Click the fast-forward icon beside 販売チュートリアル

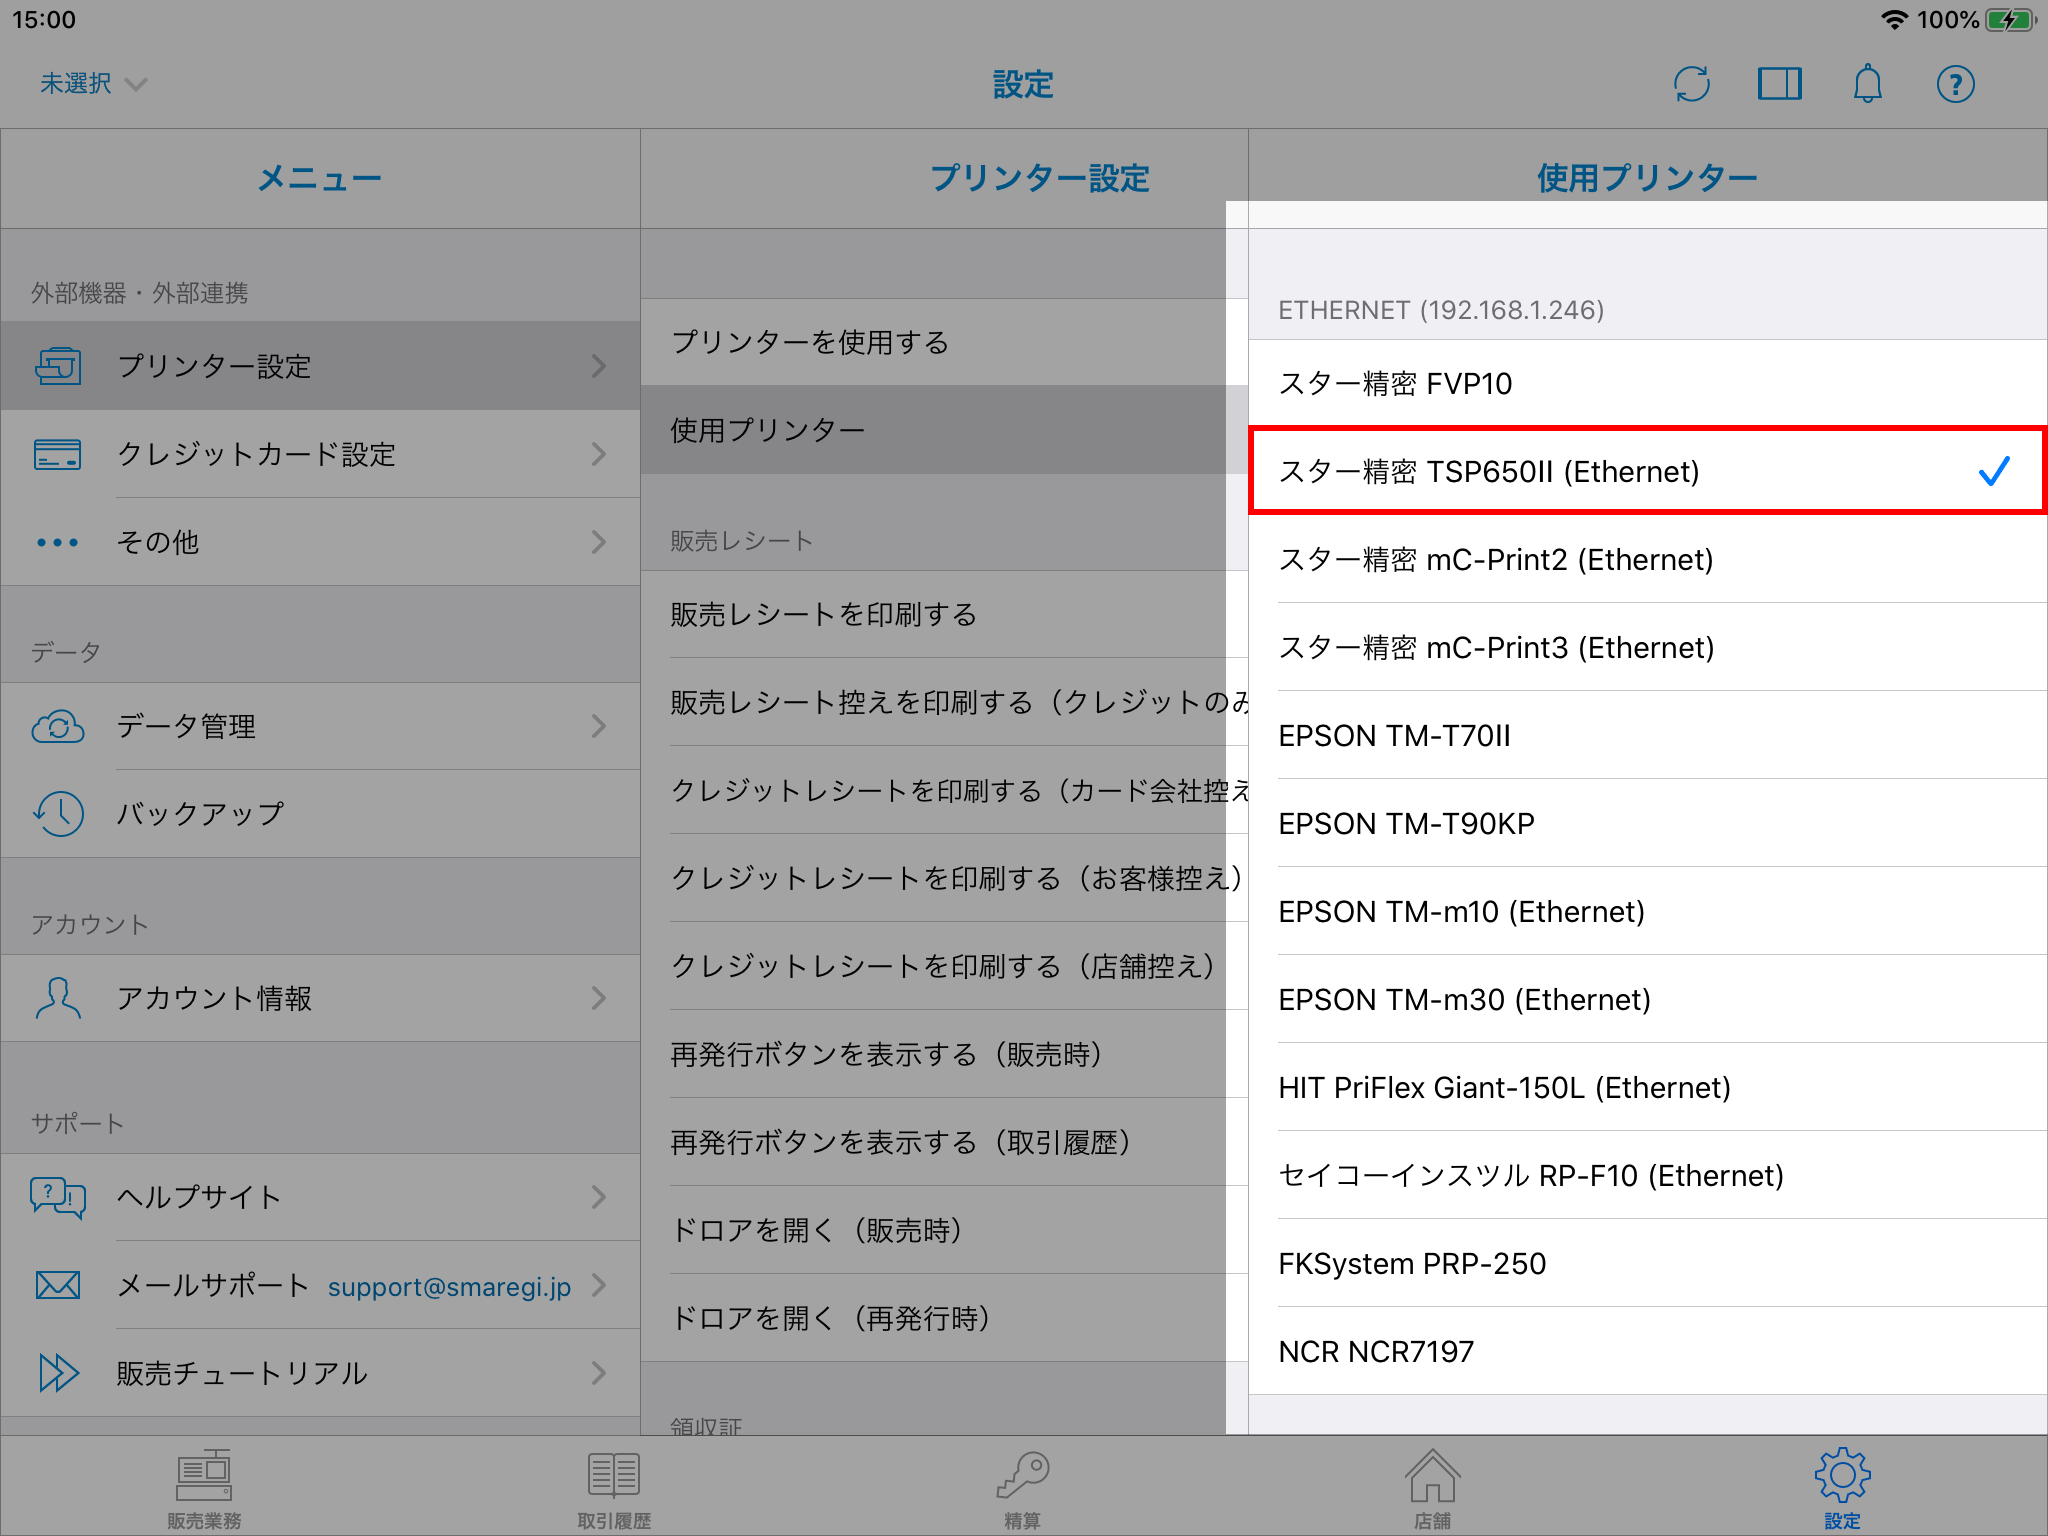[58, 1373]
